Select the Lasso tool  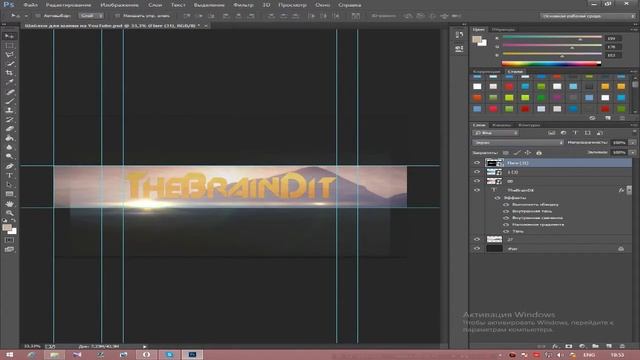[x=9, y=55]
